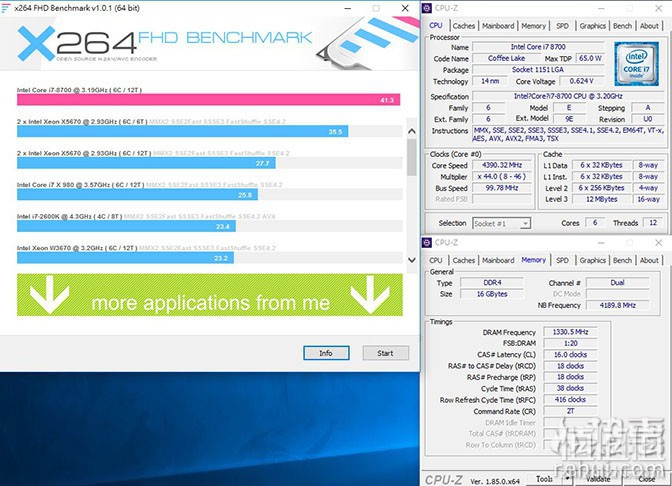This screenshot has height=486, width=672.
Task: Select About tab in upper CPU-Z window
Action: (649, 26)
